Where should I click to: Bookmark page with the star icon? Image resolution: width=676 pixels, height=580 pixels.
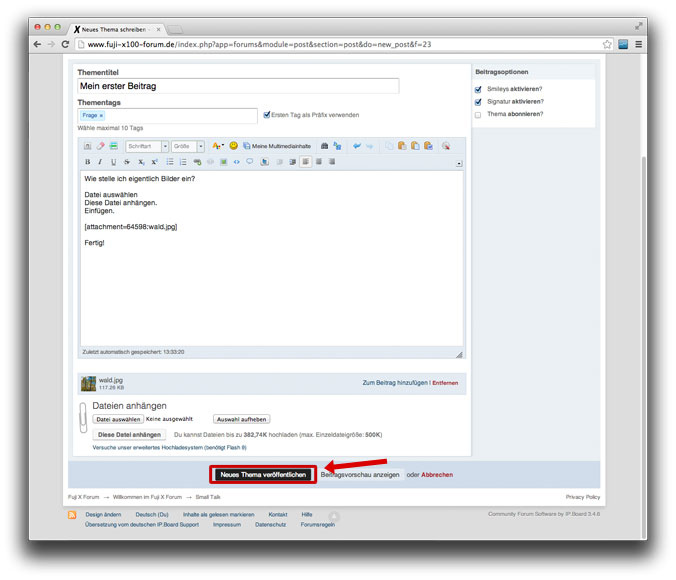(x=607, y=44)
